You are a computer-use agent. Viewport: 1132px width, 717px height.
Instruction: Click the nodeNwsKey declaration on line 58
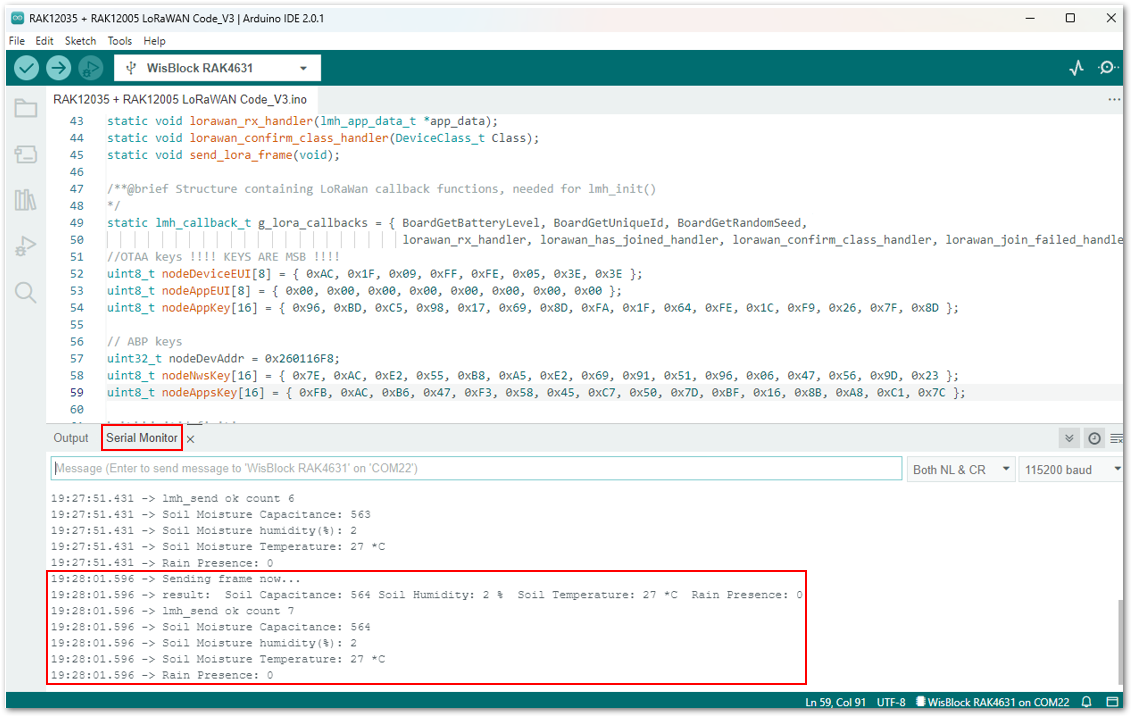point(533,375)
